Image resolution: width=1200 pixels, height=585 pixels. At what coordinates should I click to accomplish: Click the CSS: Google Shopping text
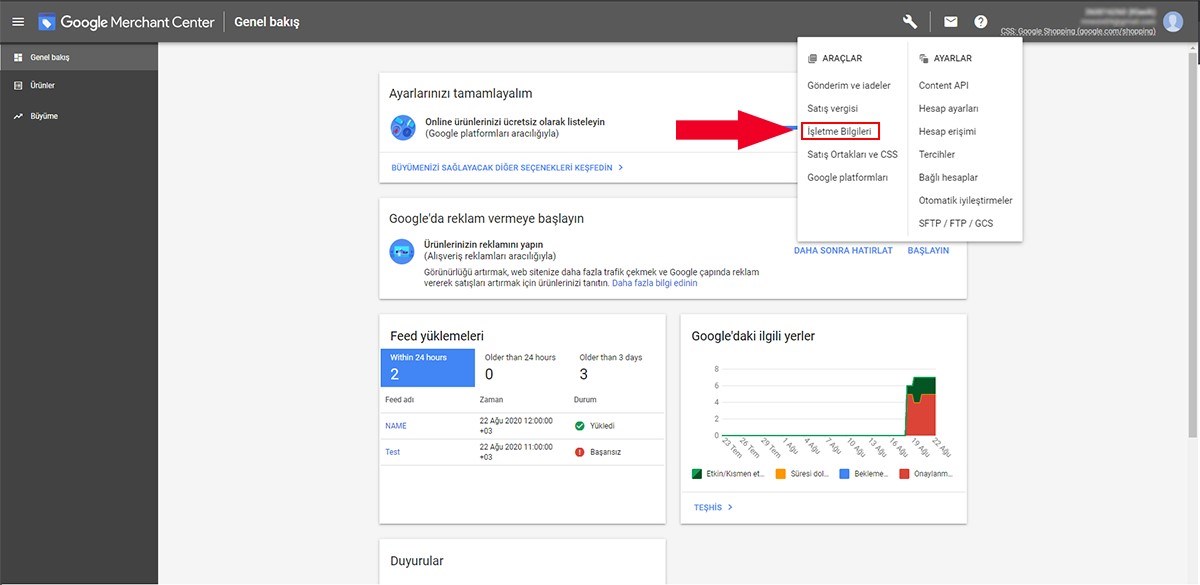click(1076, 32)
